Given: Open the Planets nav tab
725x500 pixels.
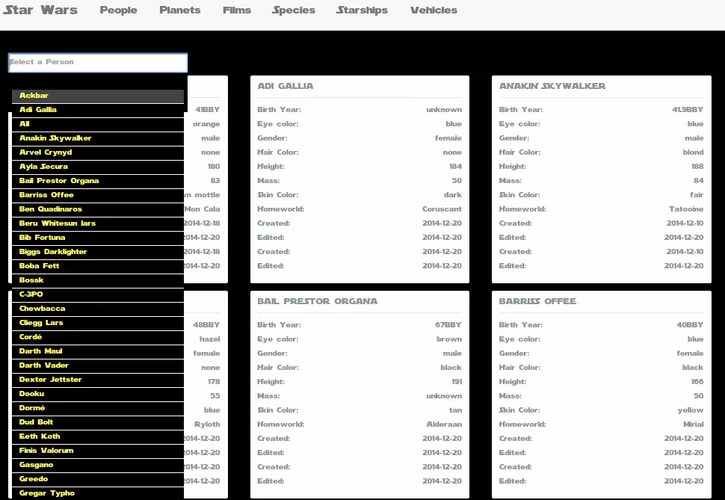Looking at the screenshot, I should pos(180,10).
